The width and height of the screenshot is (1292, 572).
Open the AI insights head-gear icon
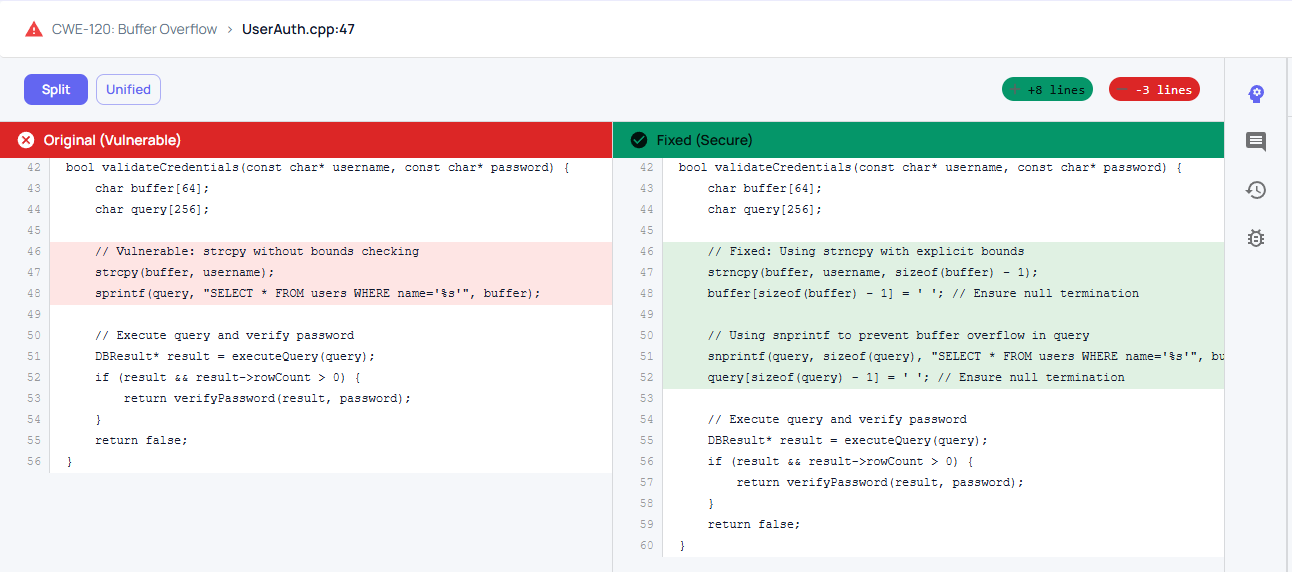point(1256,94)
